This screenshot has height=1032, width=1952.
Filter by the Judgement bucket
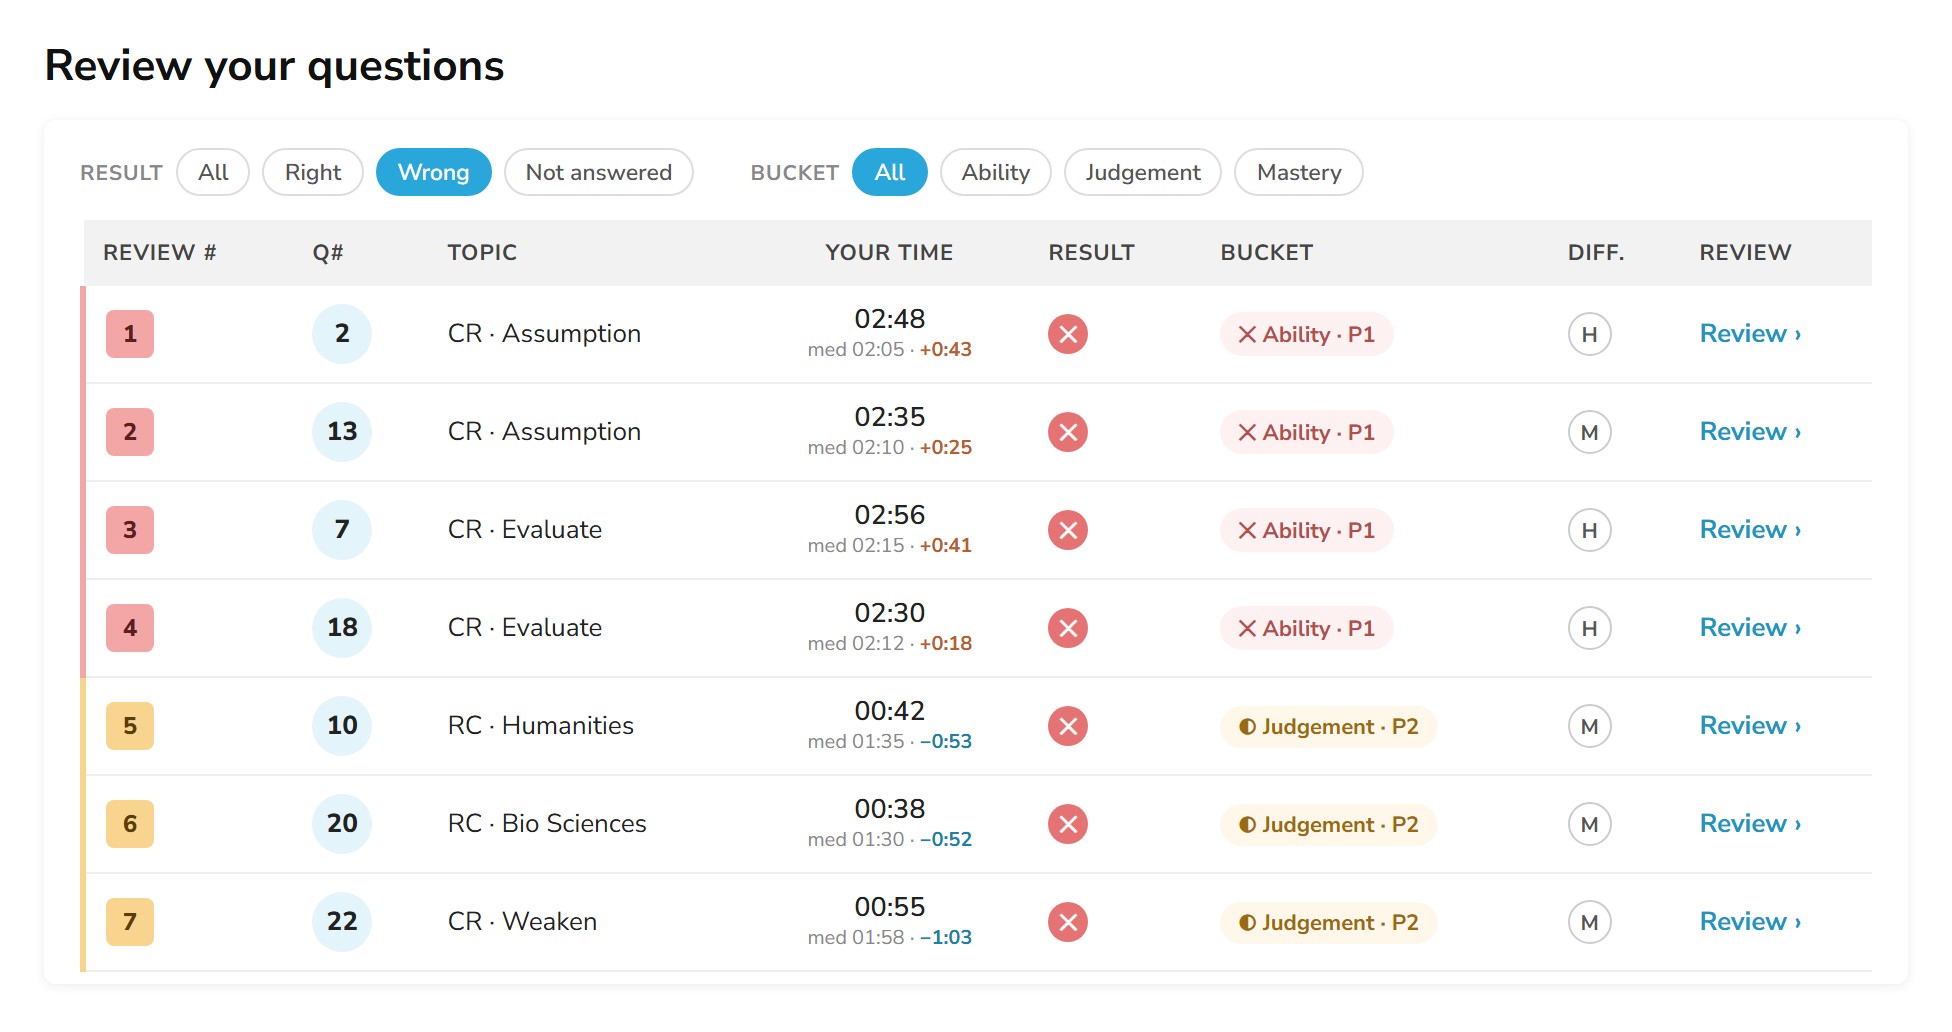pyautogui.click(x=1143, y=172)
